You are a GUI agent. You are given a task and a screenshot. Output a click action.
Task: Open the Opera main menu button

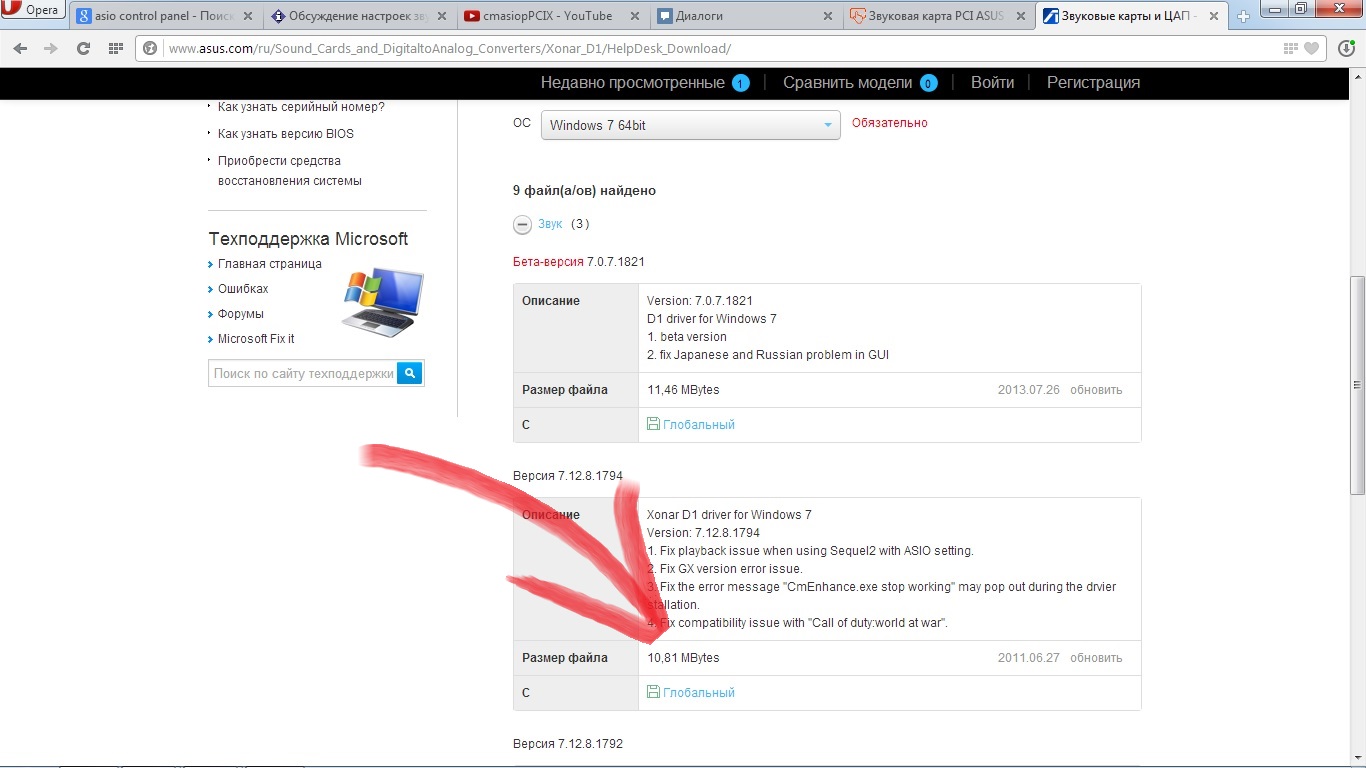pyautogui.click(x=33, y=11)
